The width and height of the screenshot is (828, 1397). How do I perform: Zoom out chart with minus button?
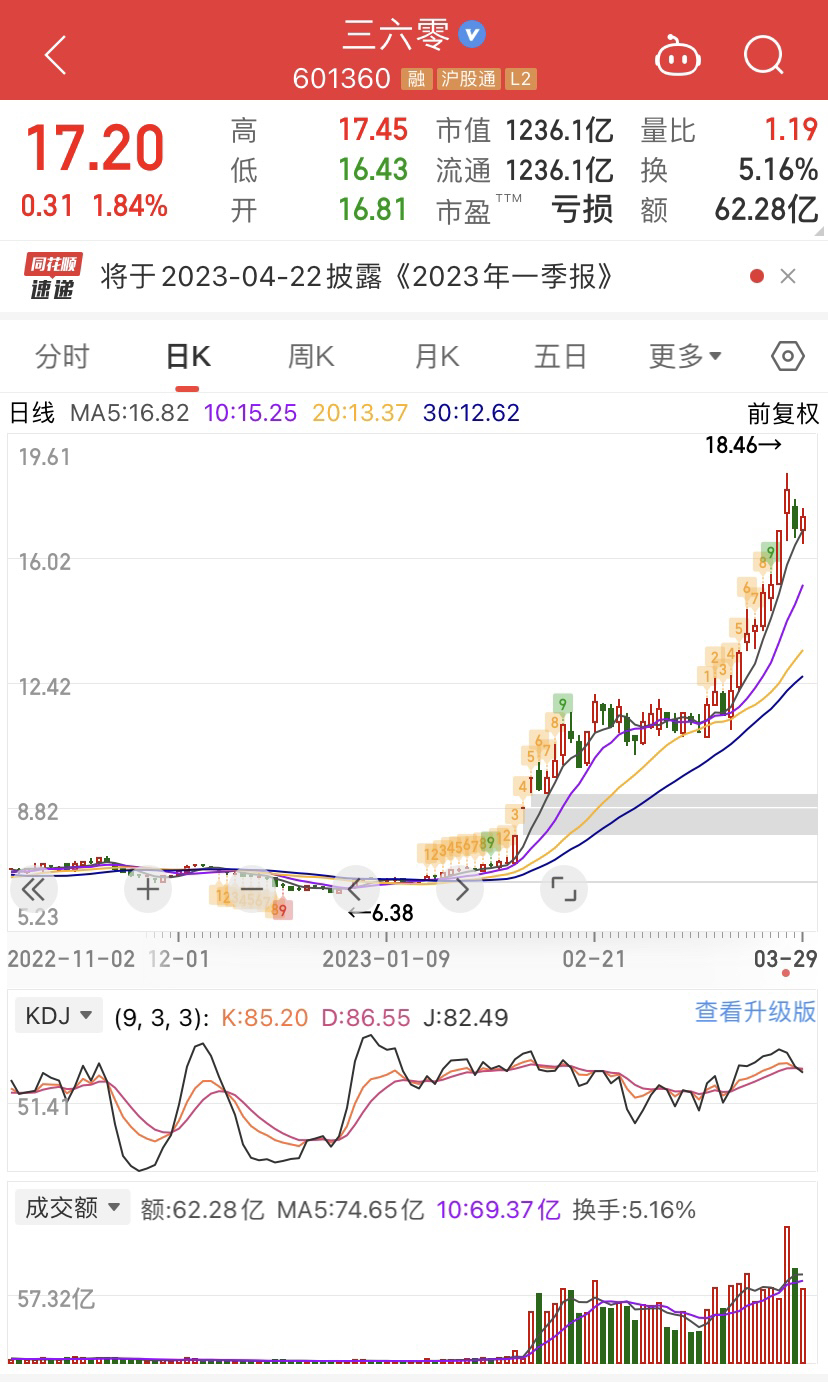point(251,888)
